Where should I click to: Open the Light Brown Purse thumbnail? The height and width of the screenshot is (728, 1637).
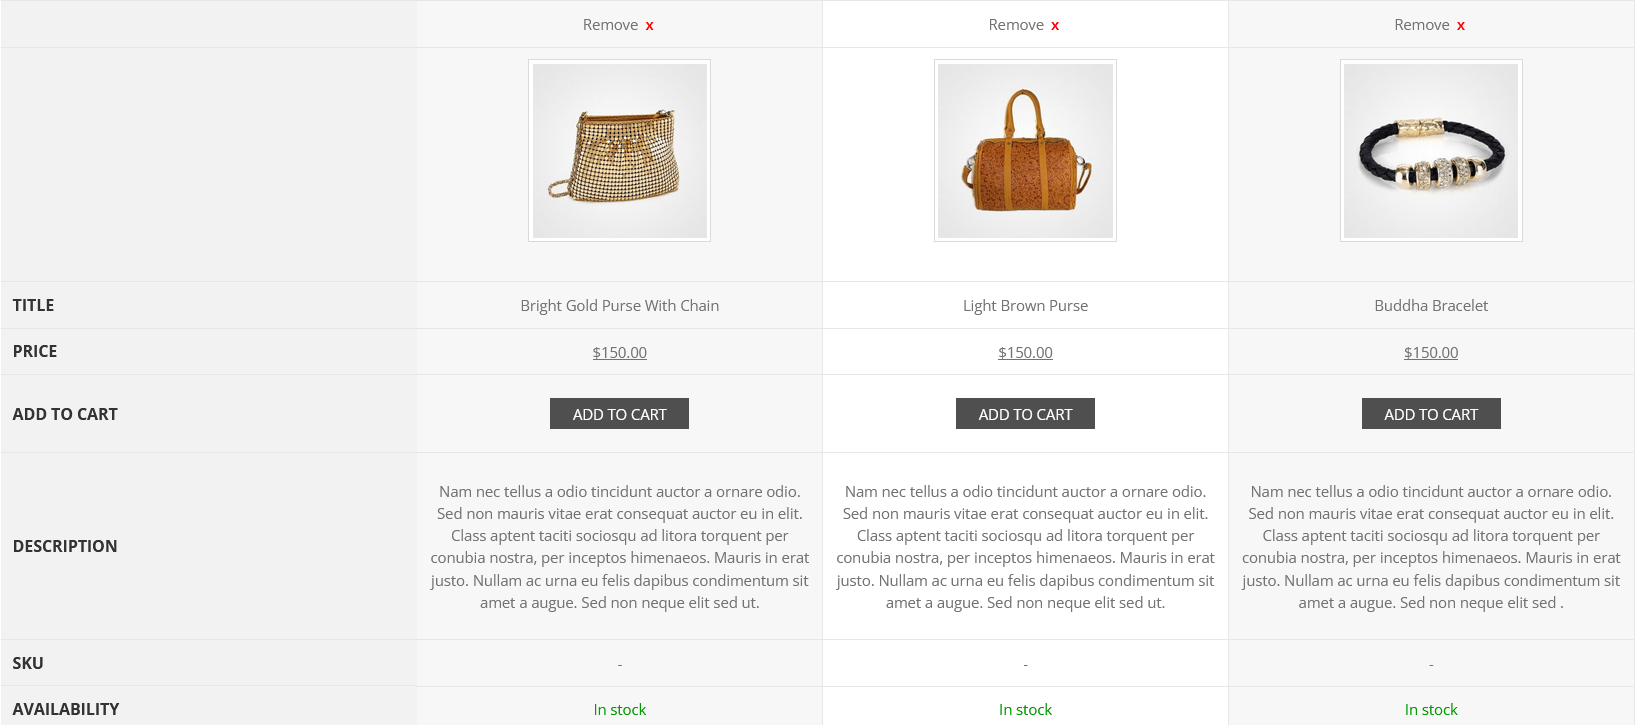pos(1024,150)
